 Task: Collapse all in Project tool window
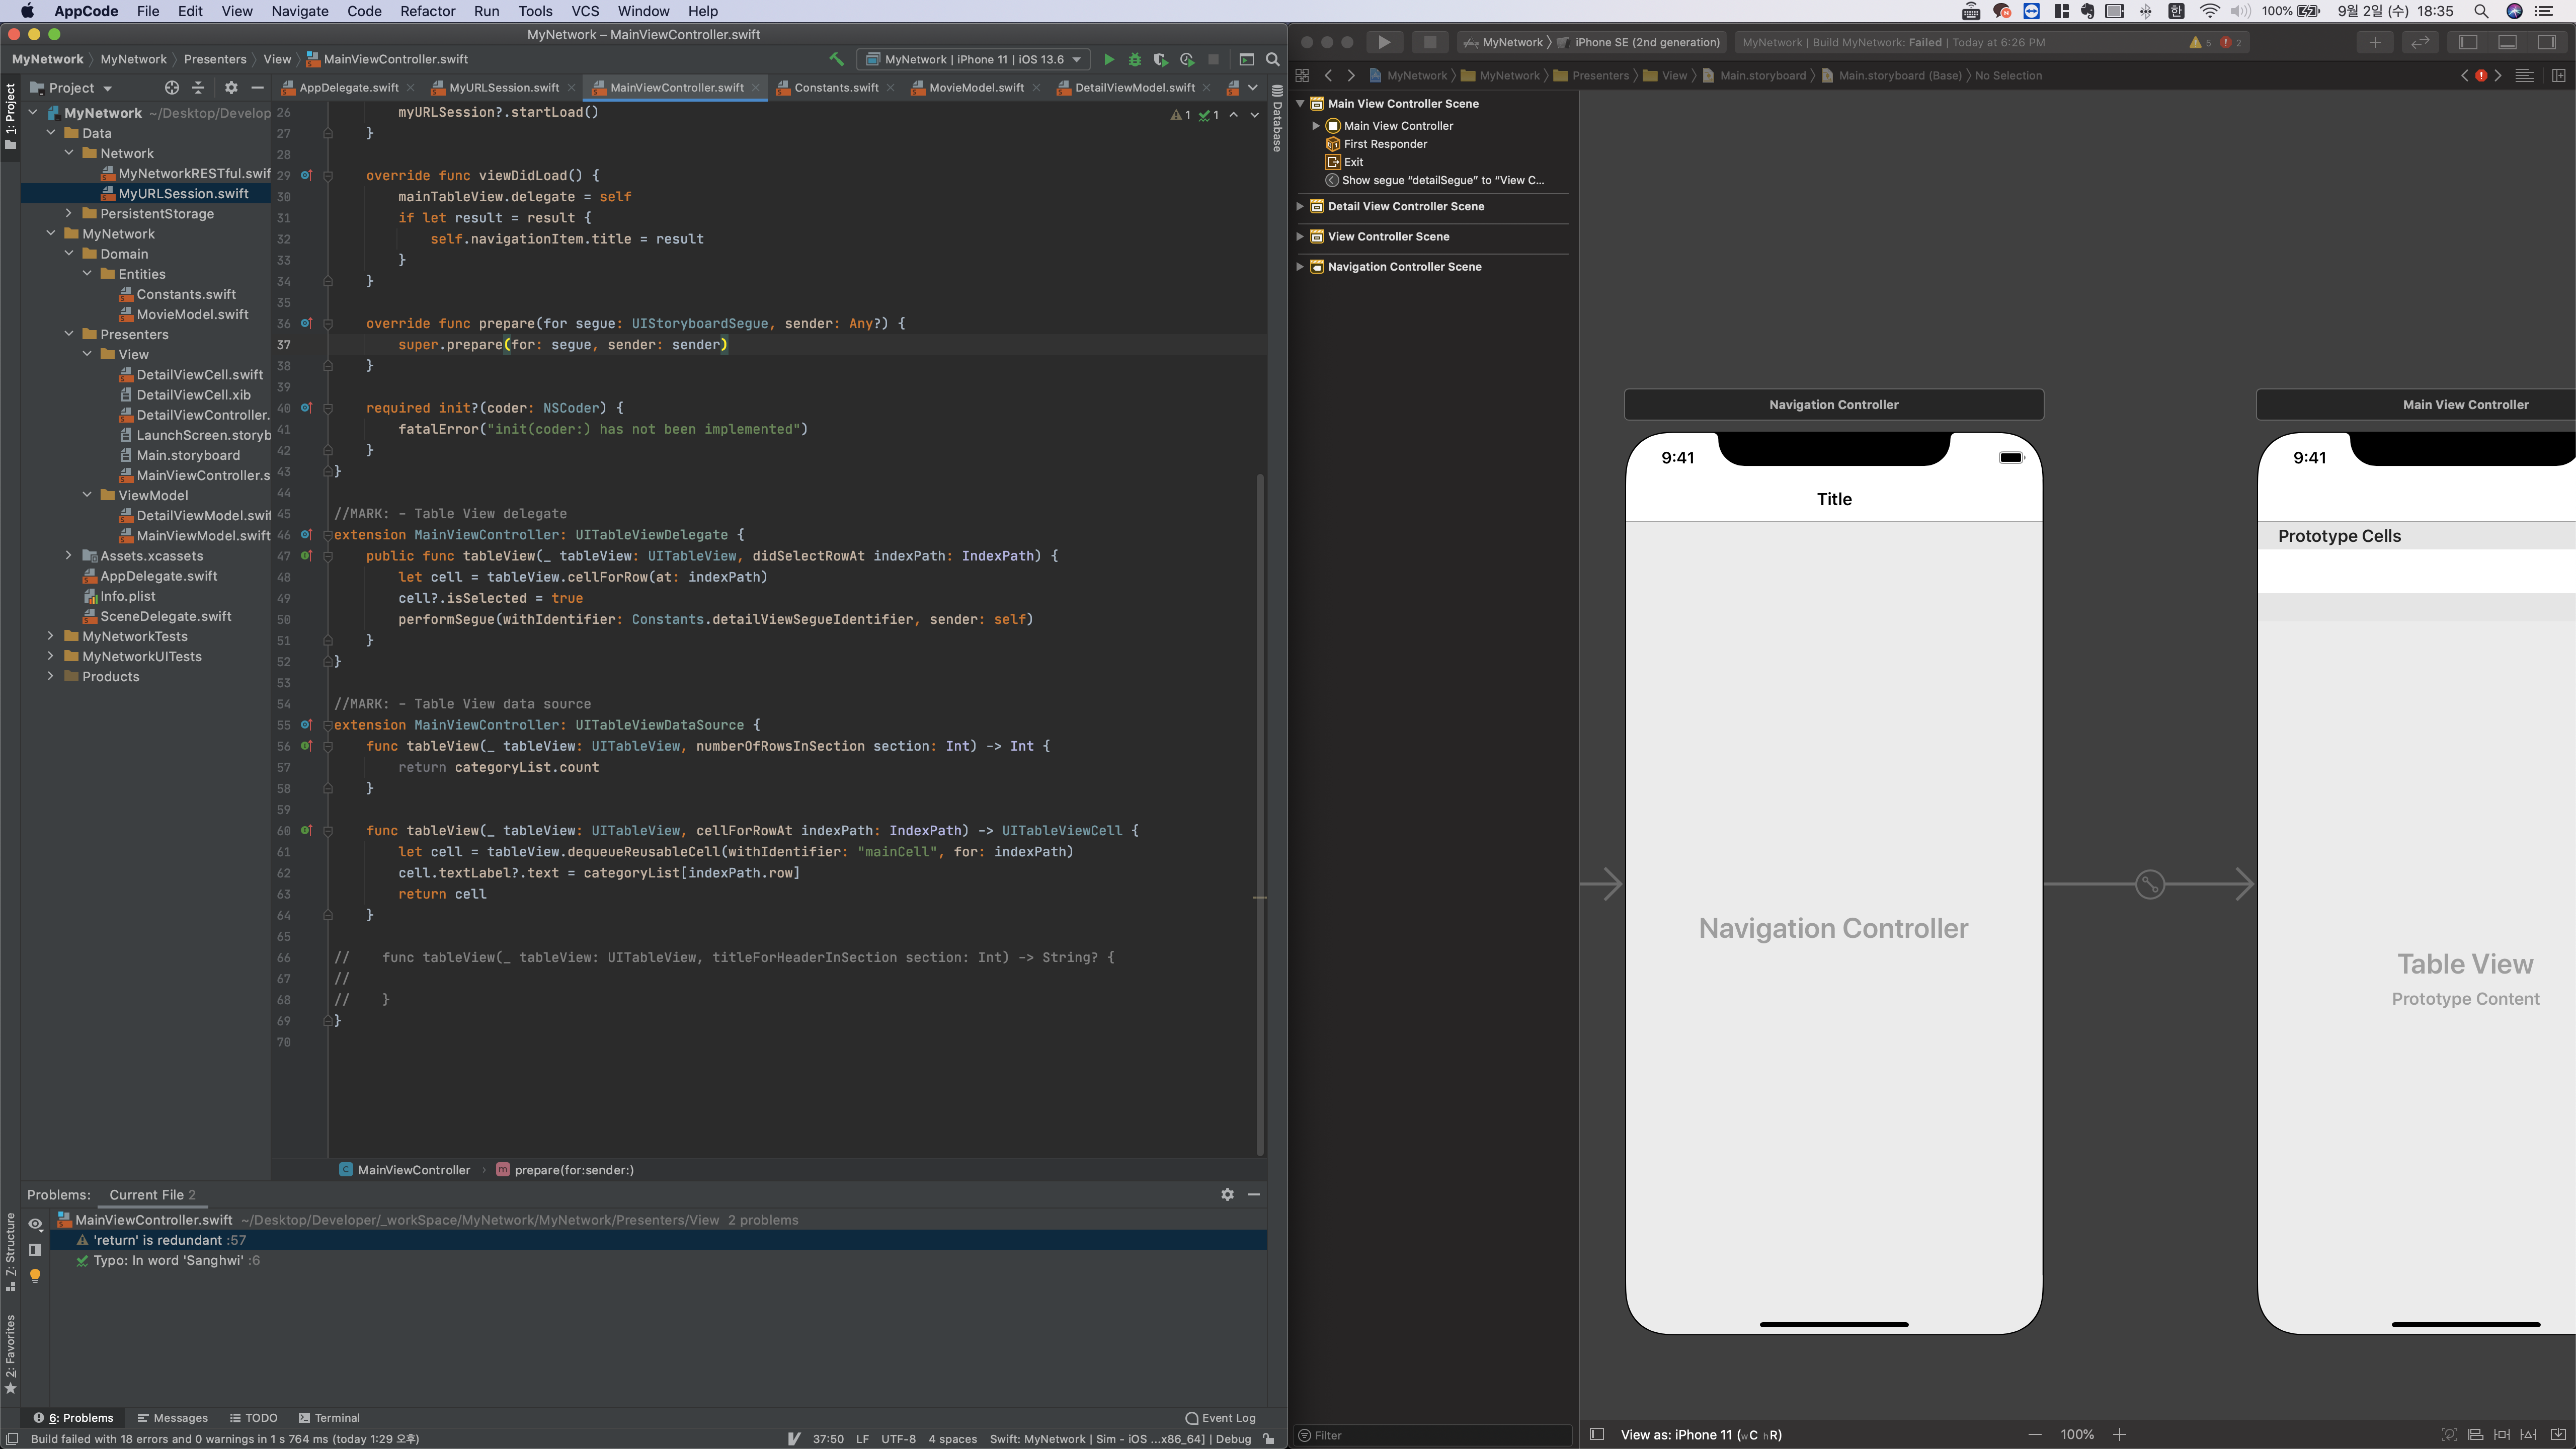pyautogui.click(x=198, y=88)
